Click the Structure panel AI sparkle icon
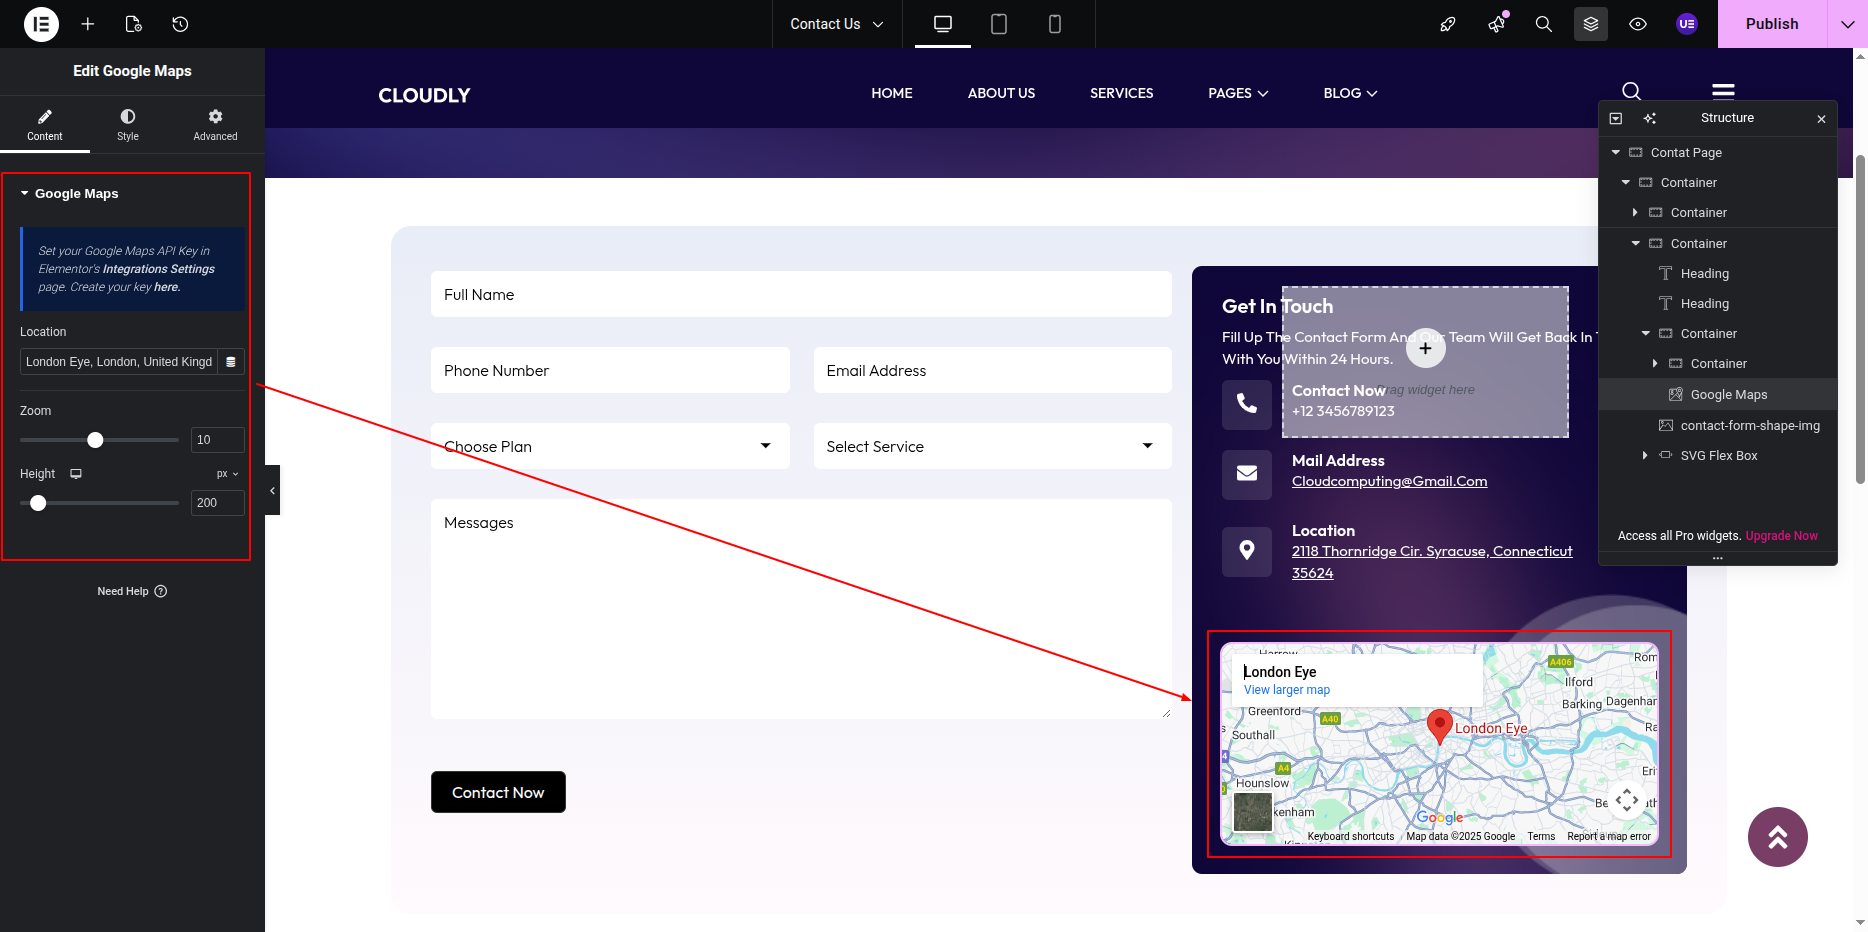 pos(1650,118)
